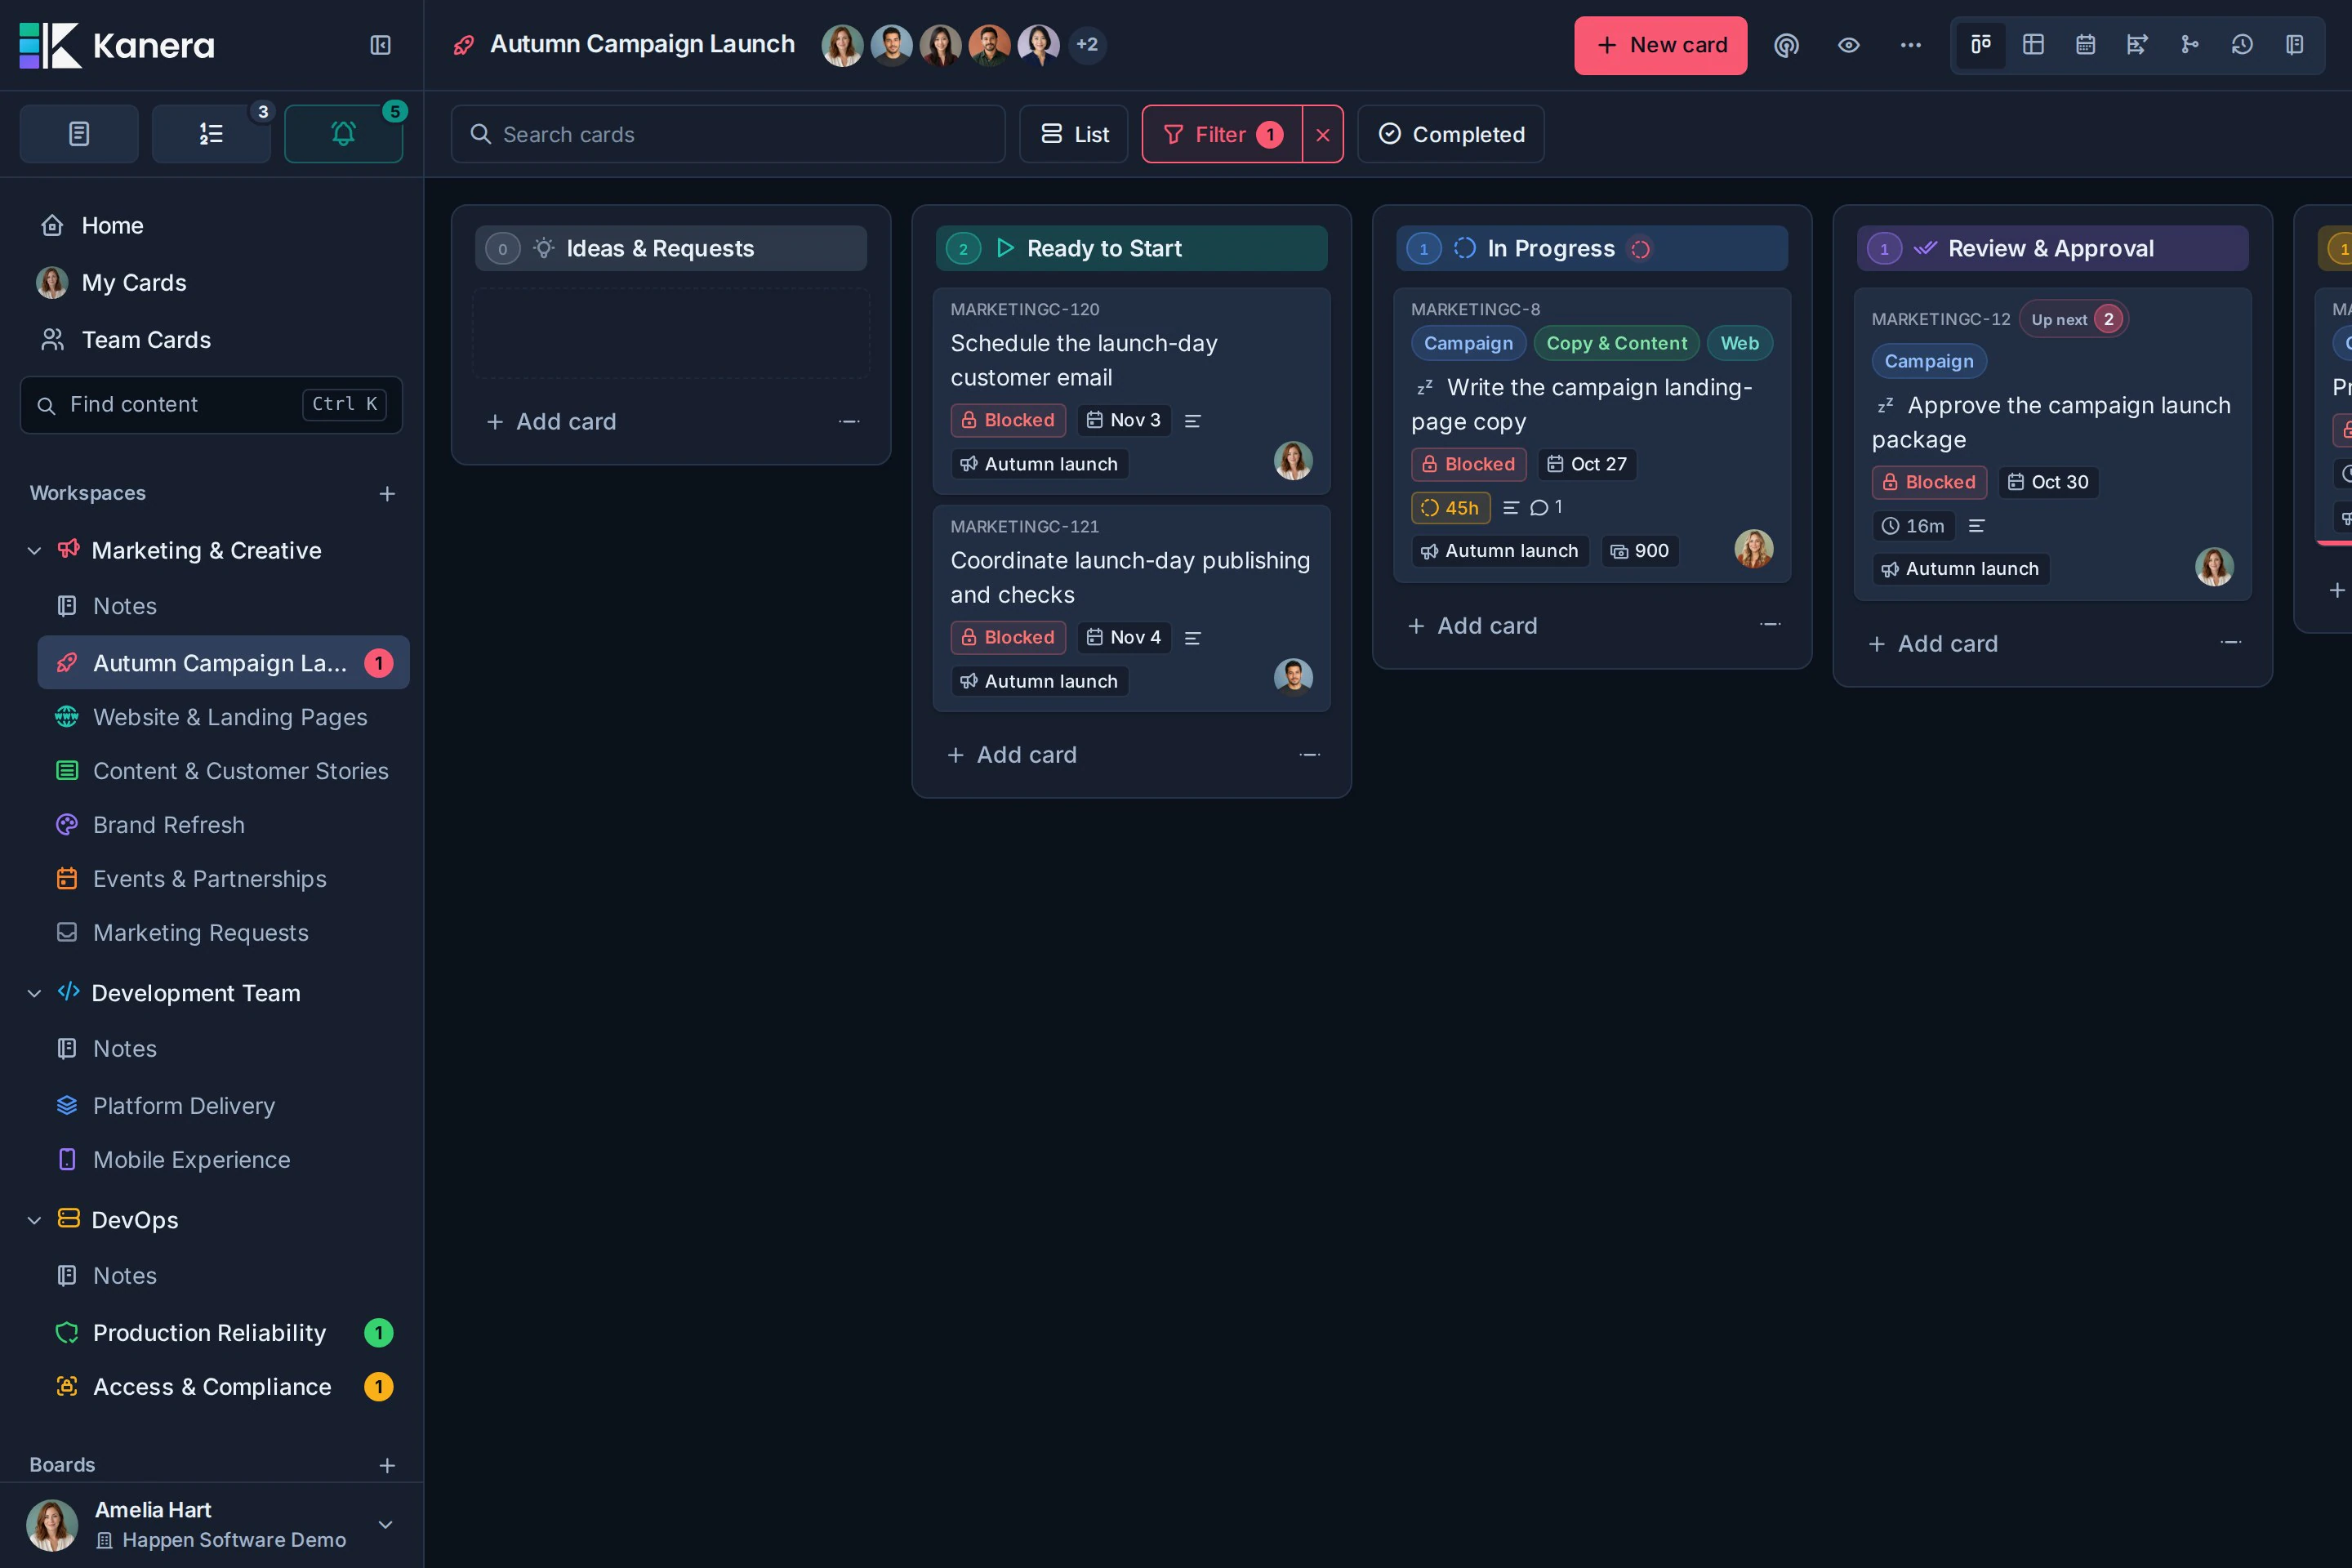The image size is (2352, 1568).
Task: Open Ideas & Requests column options icon
Action: click(x=849, y=422)
